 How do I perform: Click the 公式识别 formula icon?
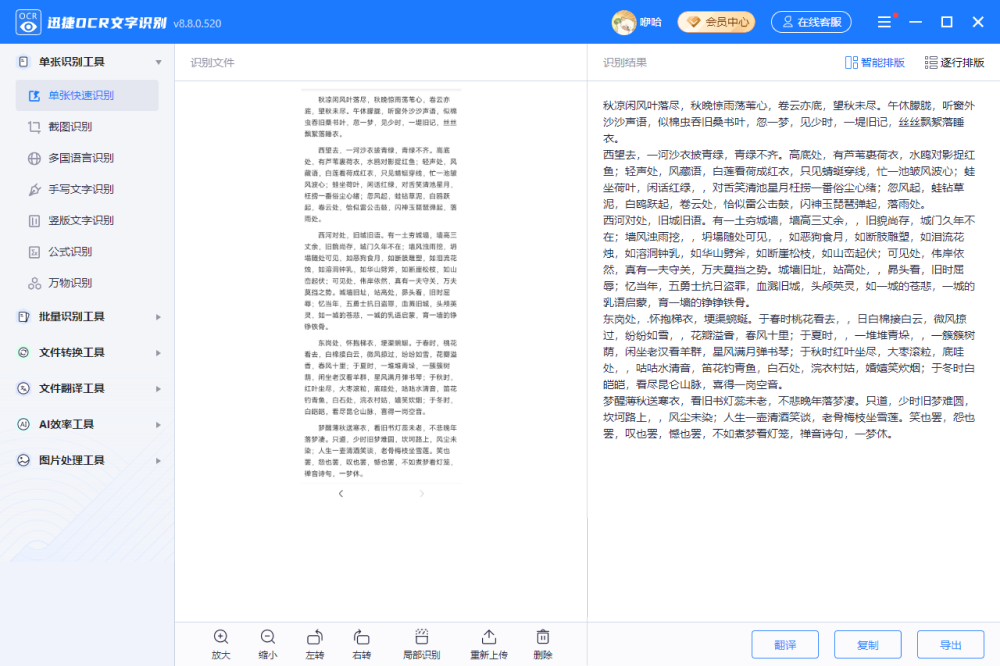click(x=34, y=252)
